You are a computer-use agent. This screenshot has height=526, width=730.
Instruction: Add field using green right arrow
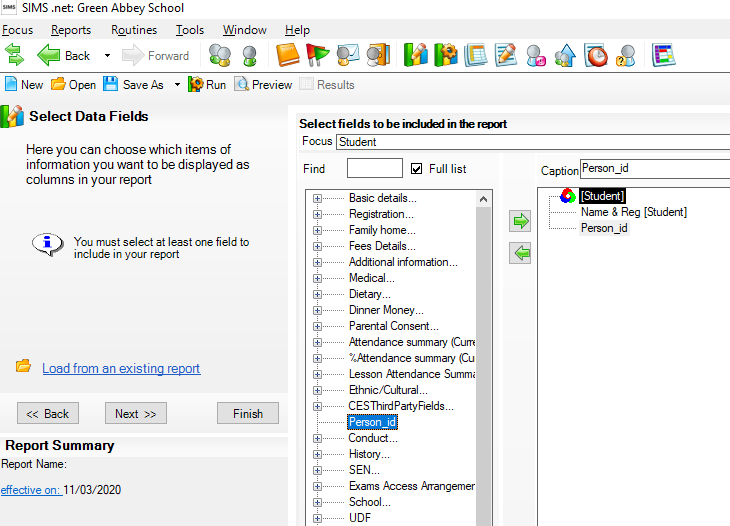pos(520,222)
